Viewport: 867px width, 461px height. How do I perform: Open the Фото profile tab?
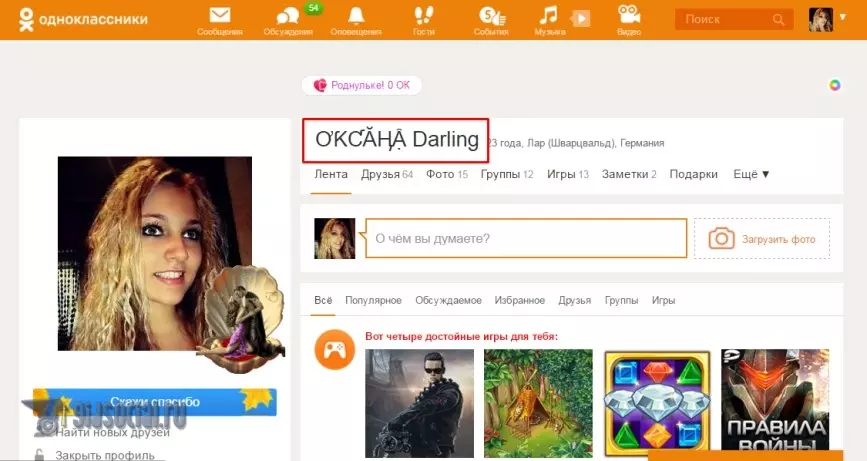(446, 174)
